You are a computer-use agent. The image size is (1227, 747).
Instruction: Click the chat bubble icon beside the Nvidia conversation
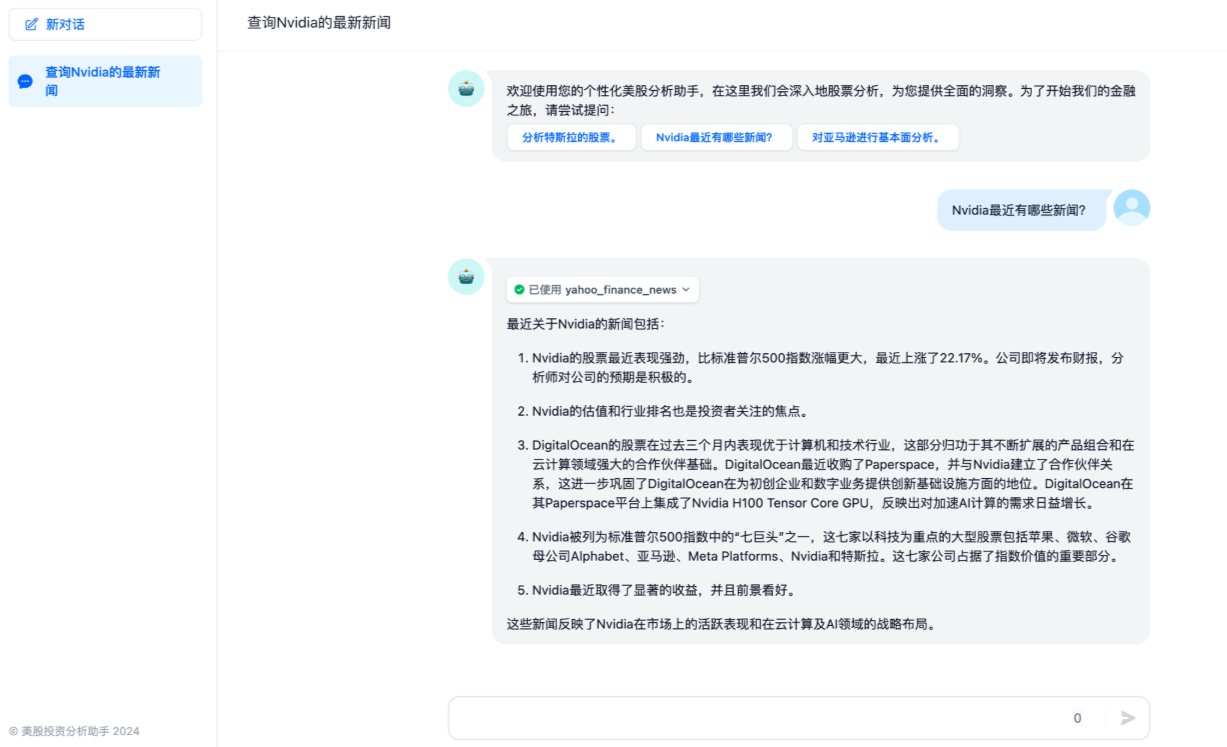[25, 81]
